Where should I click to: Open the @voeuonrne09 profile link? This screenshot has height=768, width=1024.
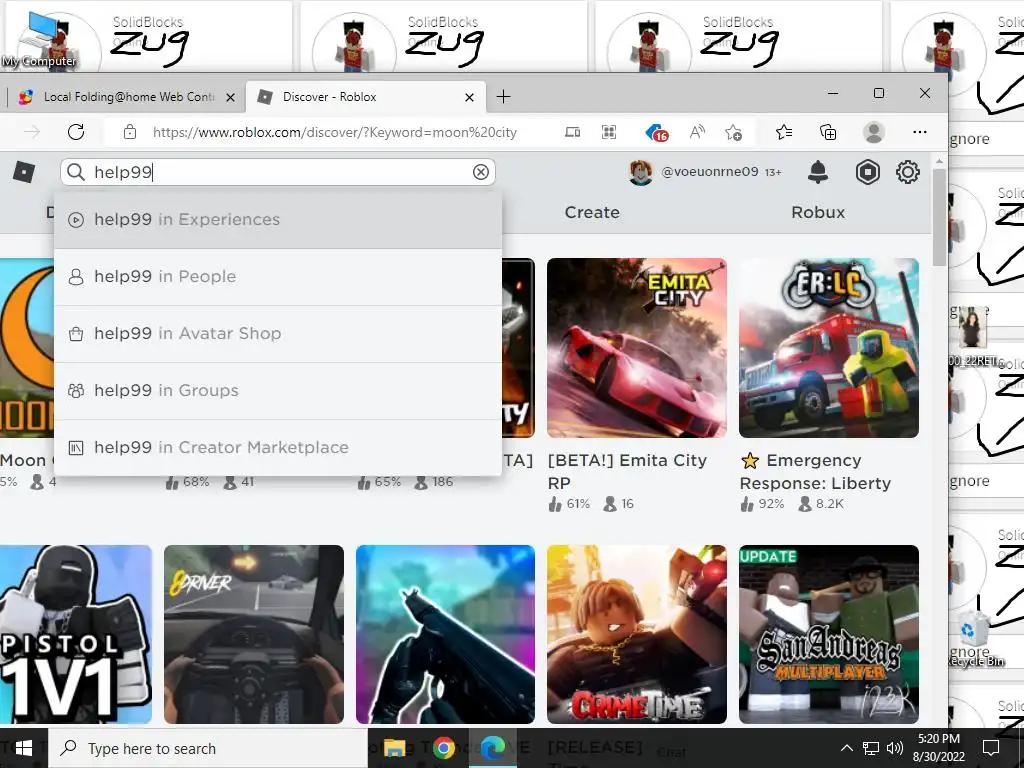point(709,171)
